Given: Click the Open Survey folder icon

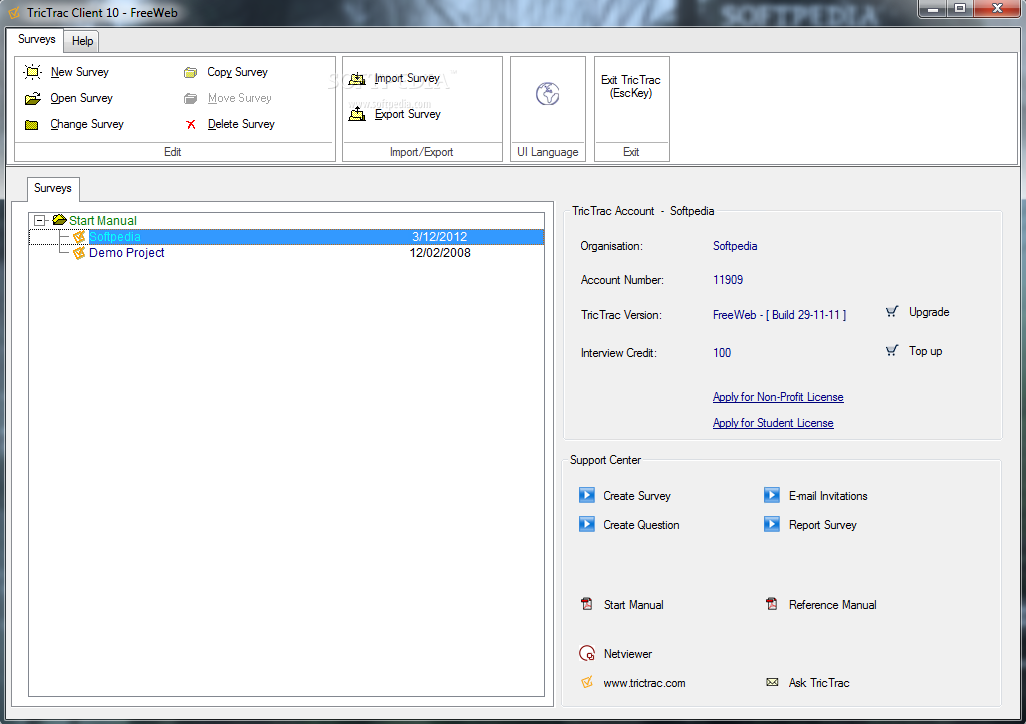Looking at the screenshot, I should 32,99.
